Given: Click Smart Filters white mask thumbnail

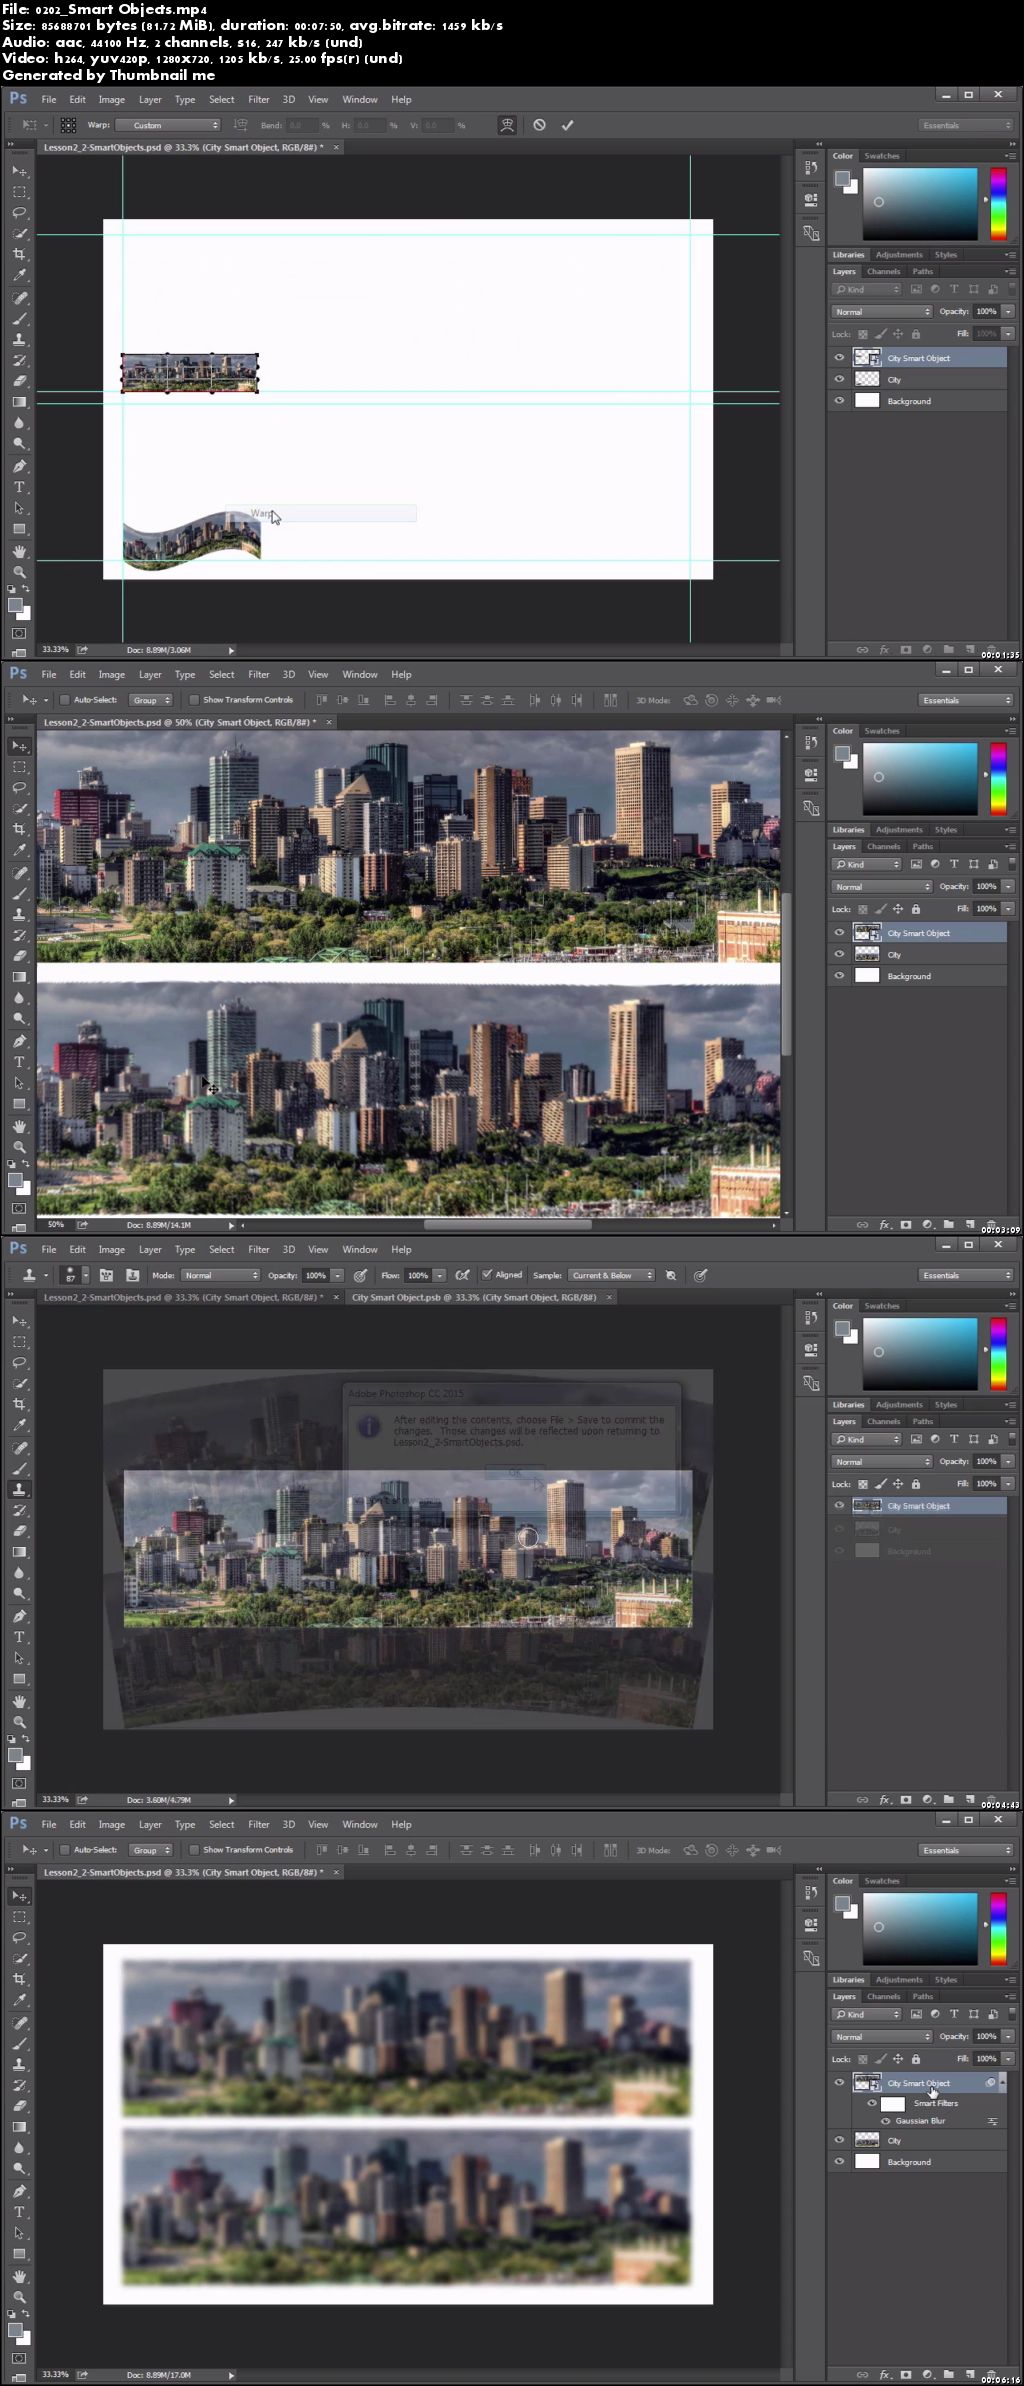Looking at the screenshot, I should click(892, 2103).
